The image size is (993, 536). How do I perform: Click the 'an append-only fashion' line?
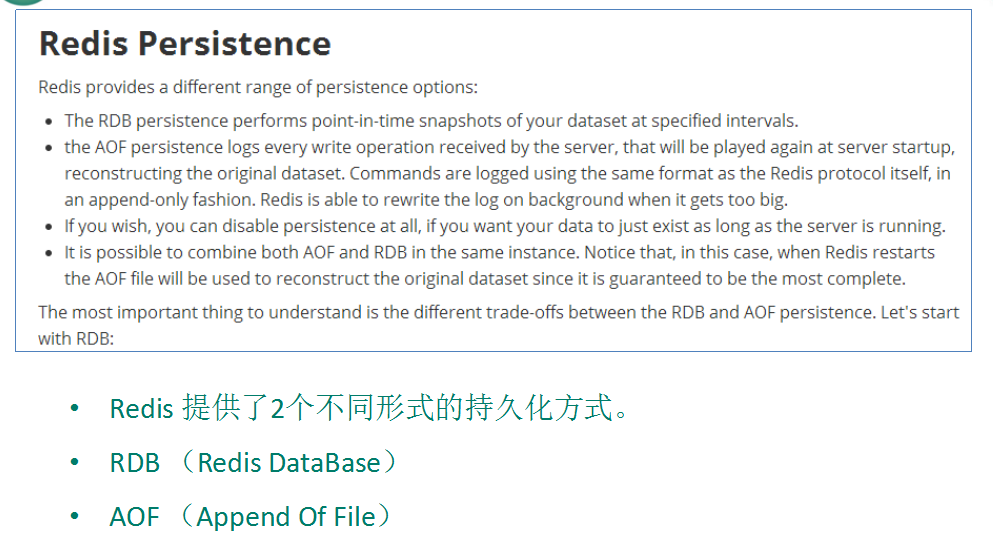(426, 200)
